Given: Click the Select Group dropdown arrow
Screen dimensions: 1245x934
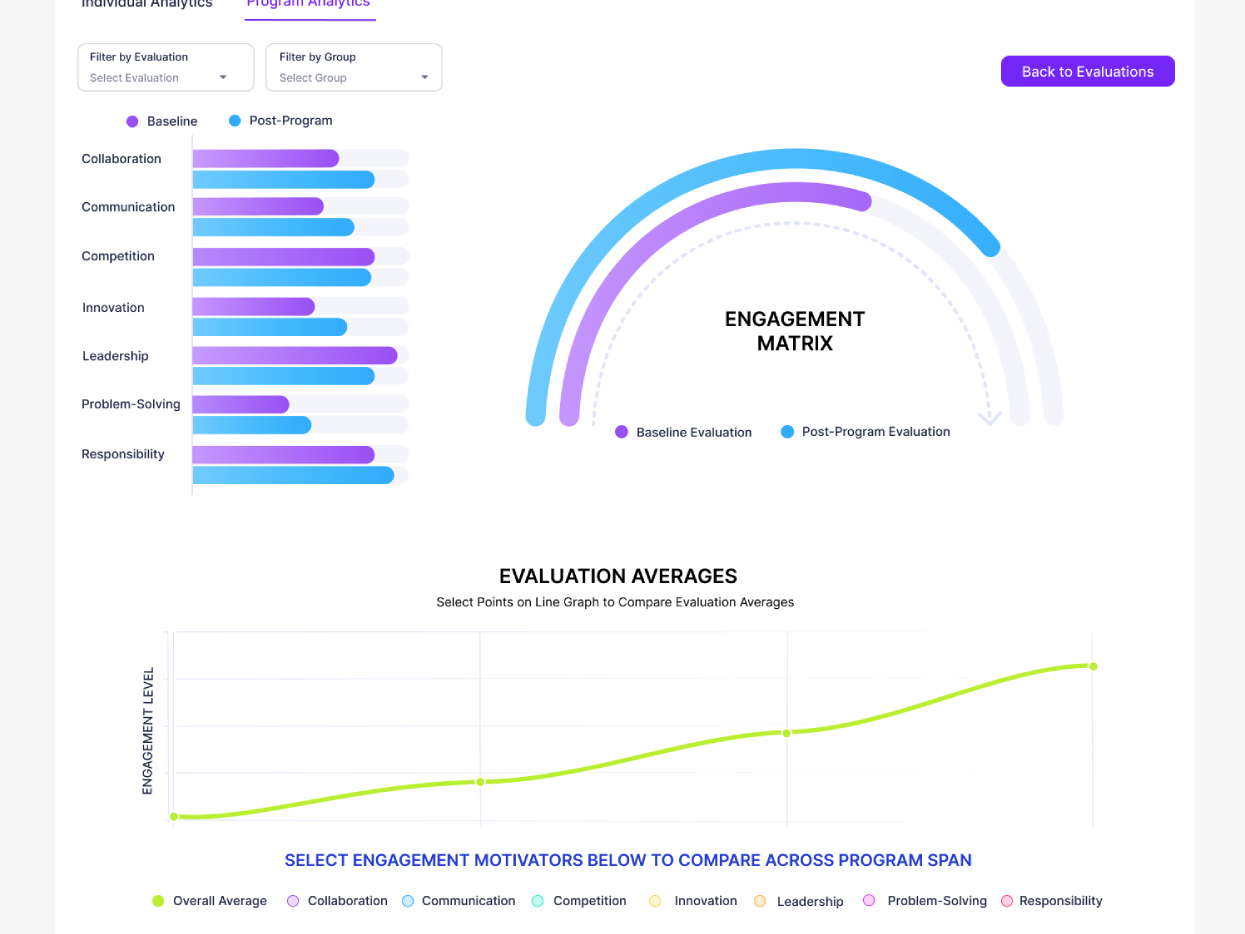Looking at the screenshot, I should pos(424,78).
